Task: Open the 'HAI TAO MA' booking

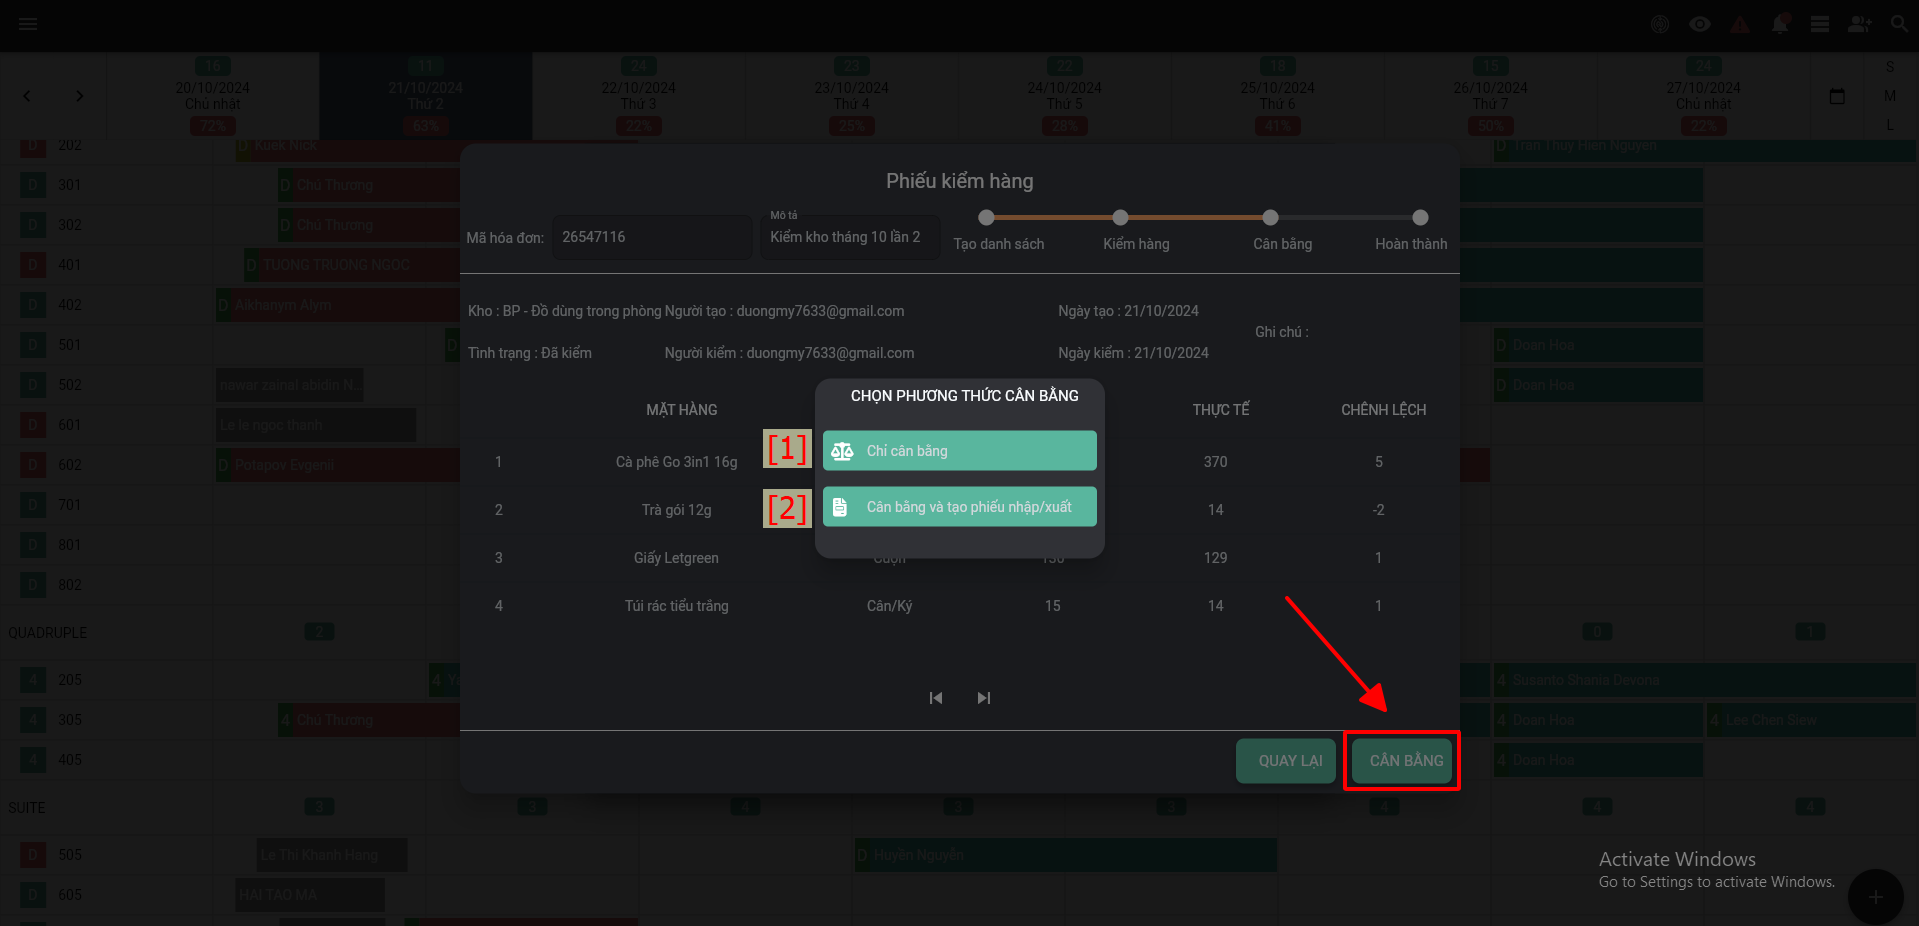Action: pyautogui.click(x=310, y=895)
